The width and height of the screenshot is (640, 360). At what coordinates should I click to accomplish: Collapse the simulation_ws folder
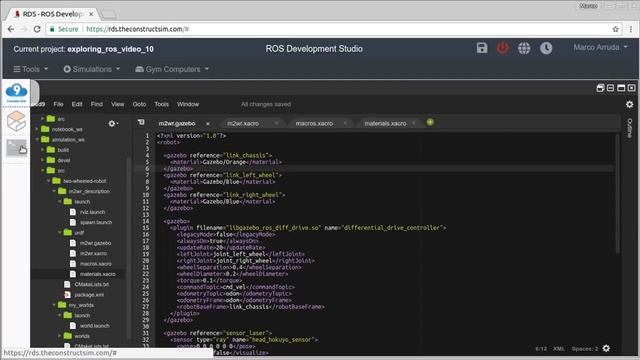(x=37, y=140)
